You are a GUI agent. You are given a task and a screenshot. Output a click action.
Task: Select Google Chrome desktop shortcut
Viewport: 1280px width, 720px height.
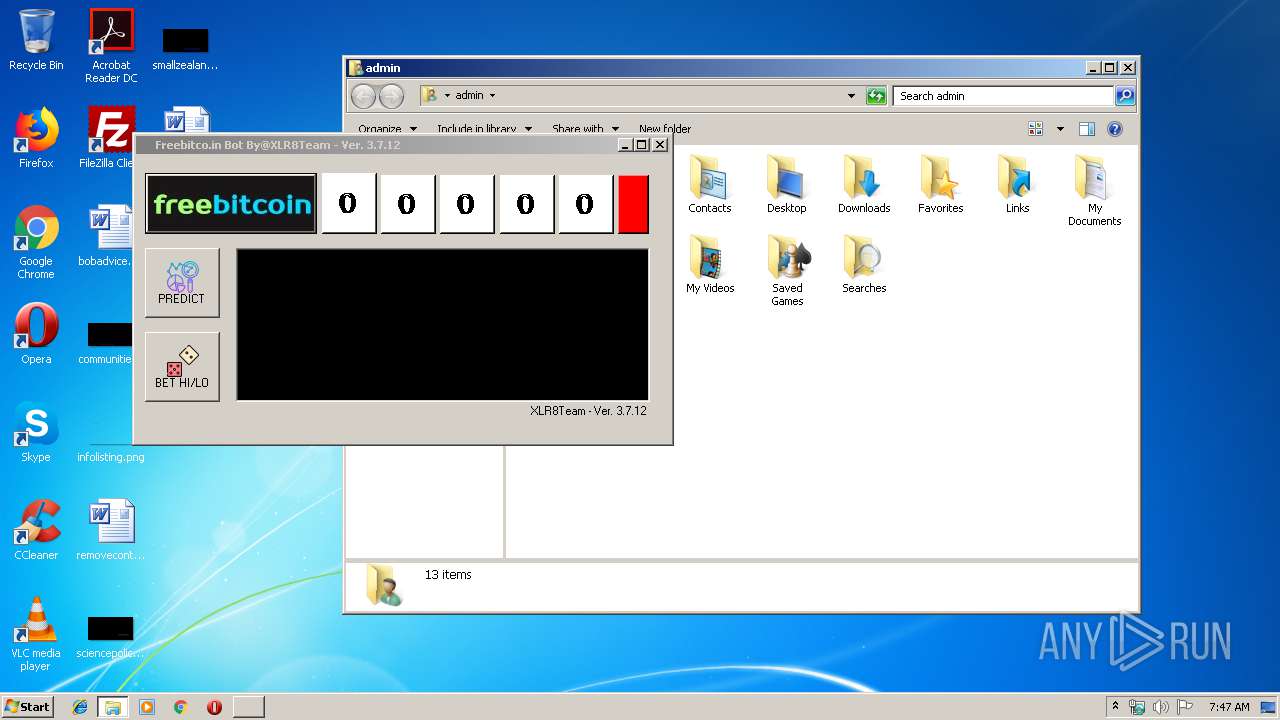pyautogui.click(x=36, y=243)
